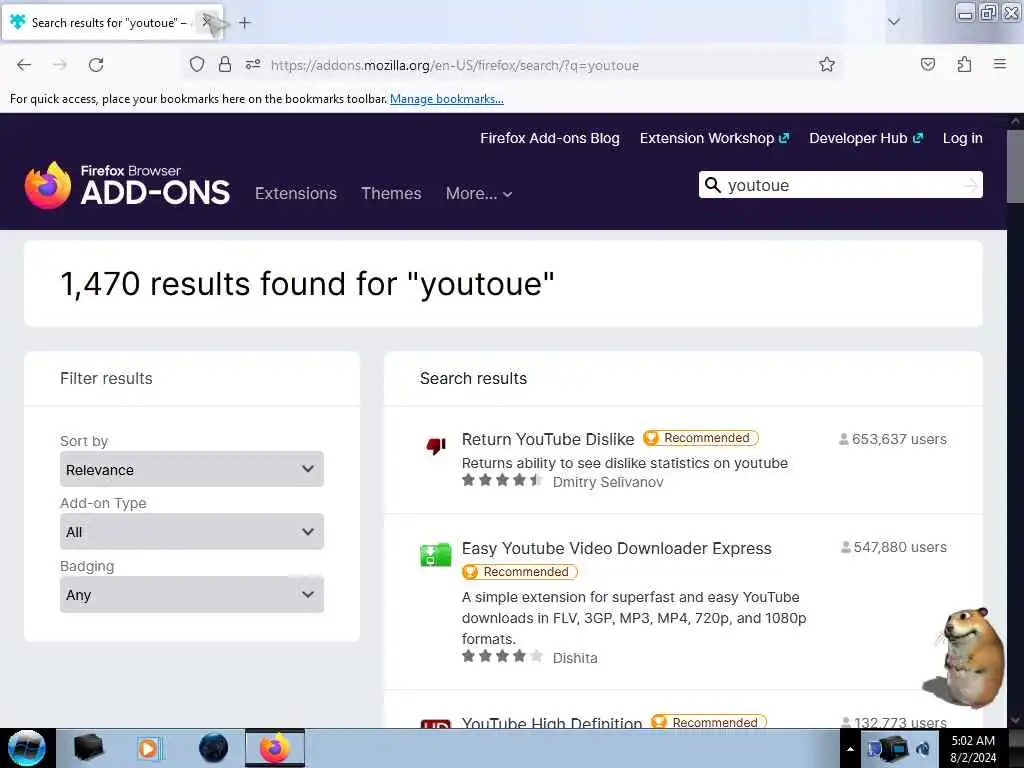Submit search with arrow button
Screen dimensions: 1024x768
(971, 185)
